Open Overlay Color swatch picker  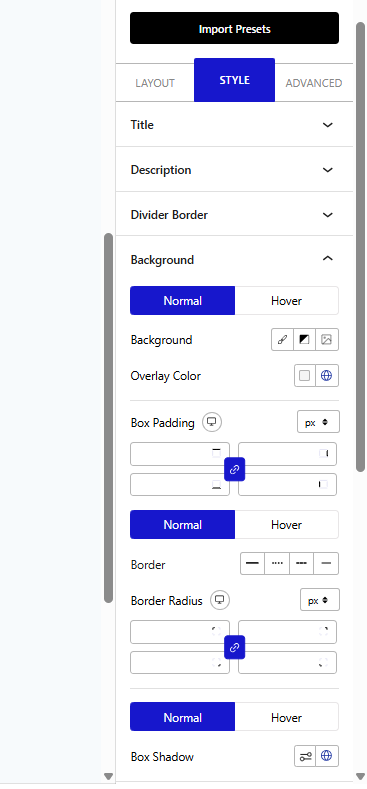tap(305, 375)
